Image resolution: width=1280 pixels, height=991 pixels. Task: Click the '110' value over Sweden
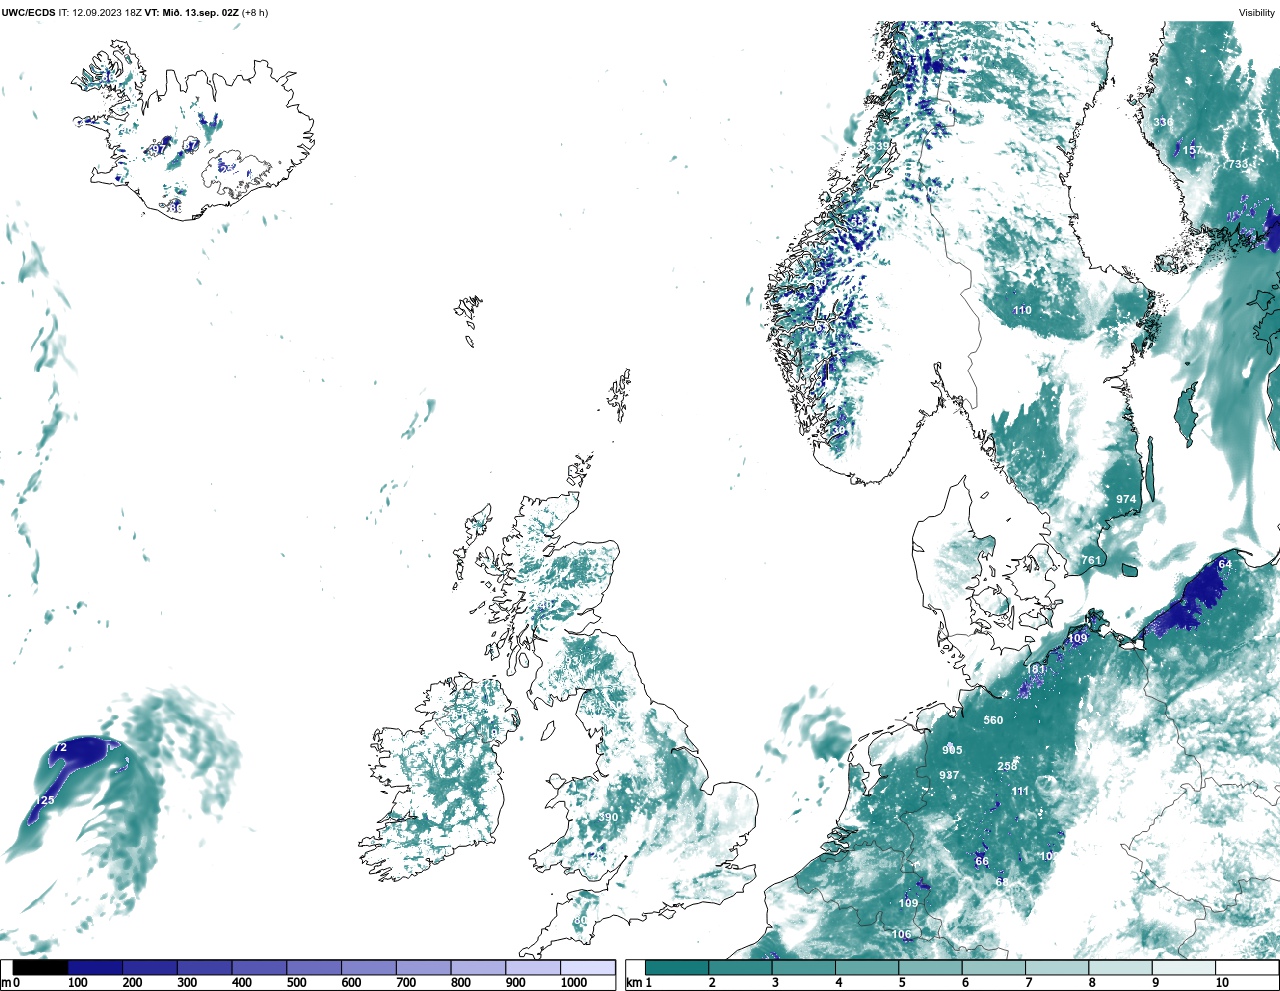pos(1022,310)
